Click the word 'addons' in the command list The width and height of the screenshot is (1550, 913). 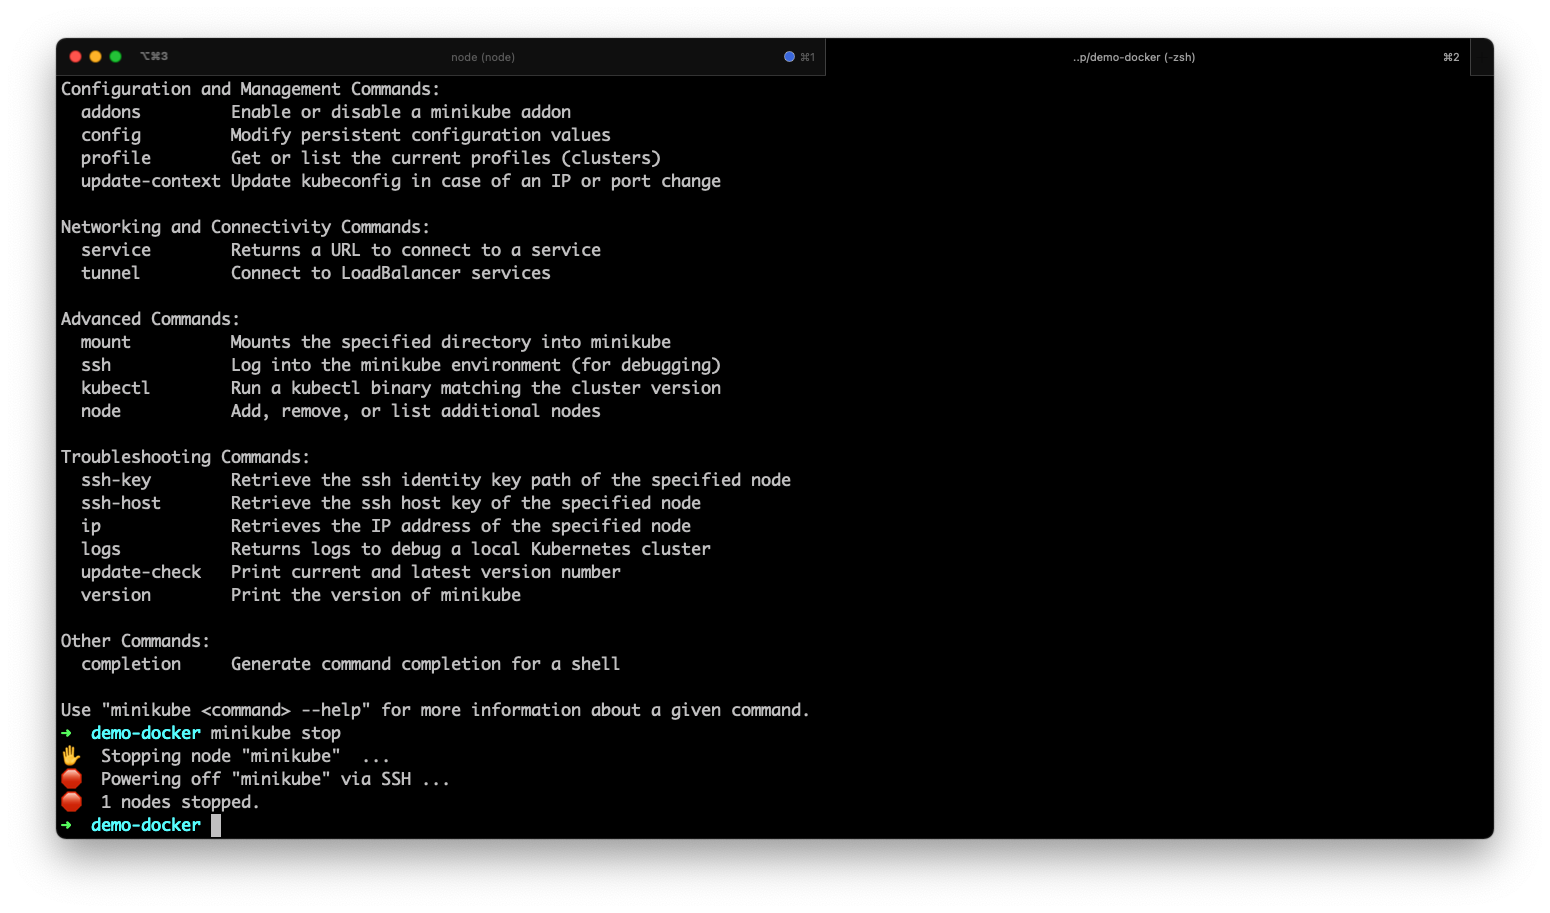(111, 112)
